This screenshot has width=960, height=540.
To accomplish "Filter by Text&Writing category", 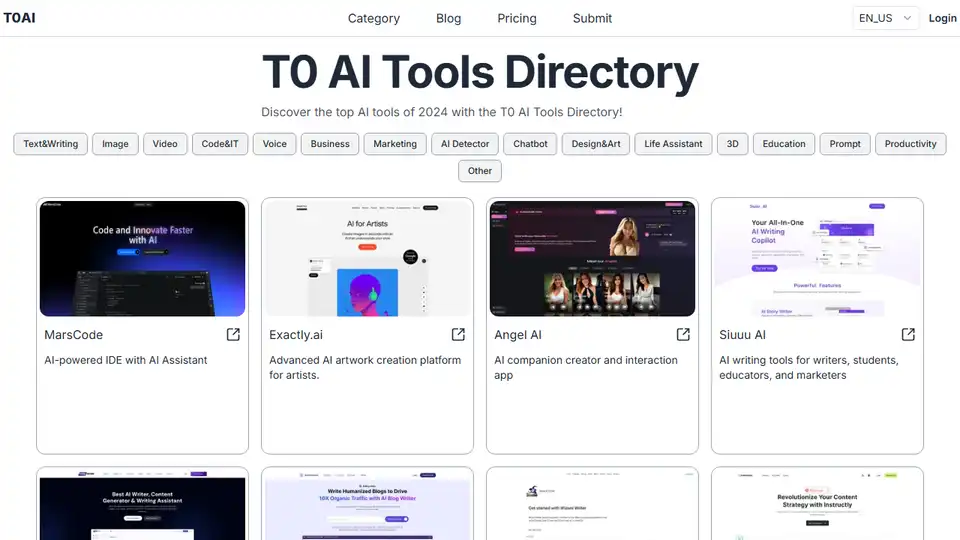I will tap(51, 144).
